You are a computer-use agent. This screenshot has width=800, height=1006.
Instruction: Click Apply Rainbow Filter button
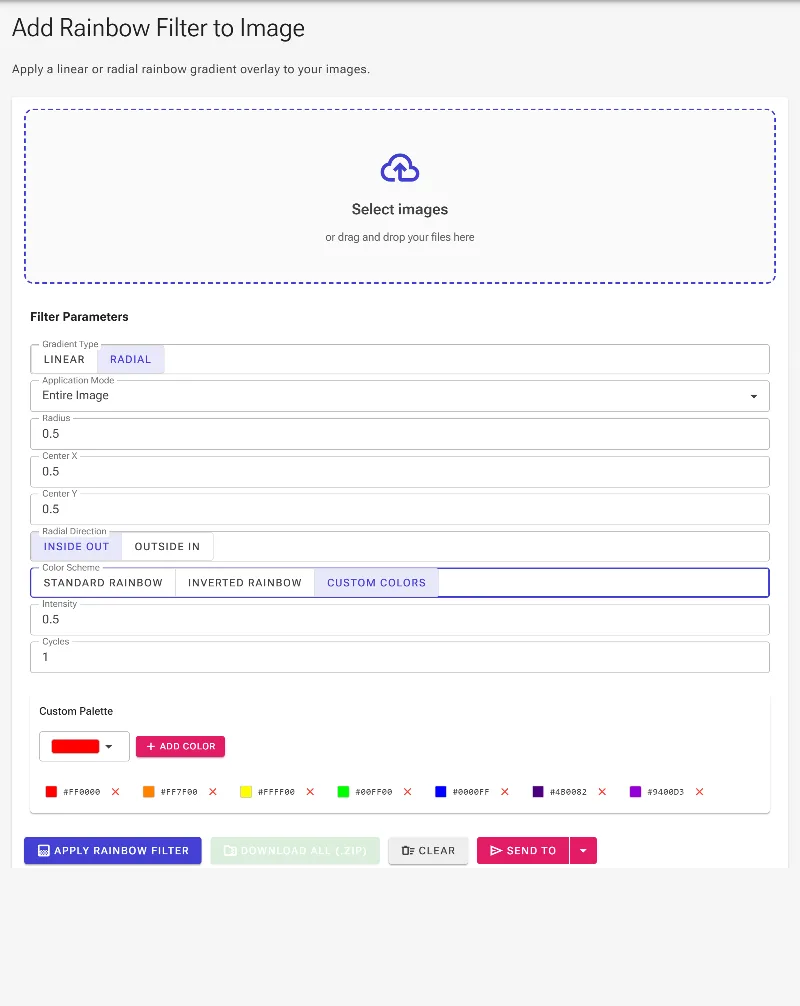[x=113, y=851]
